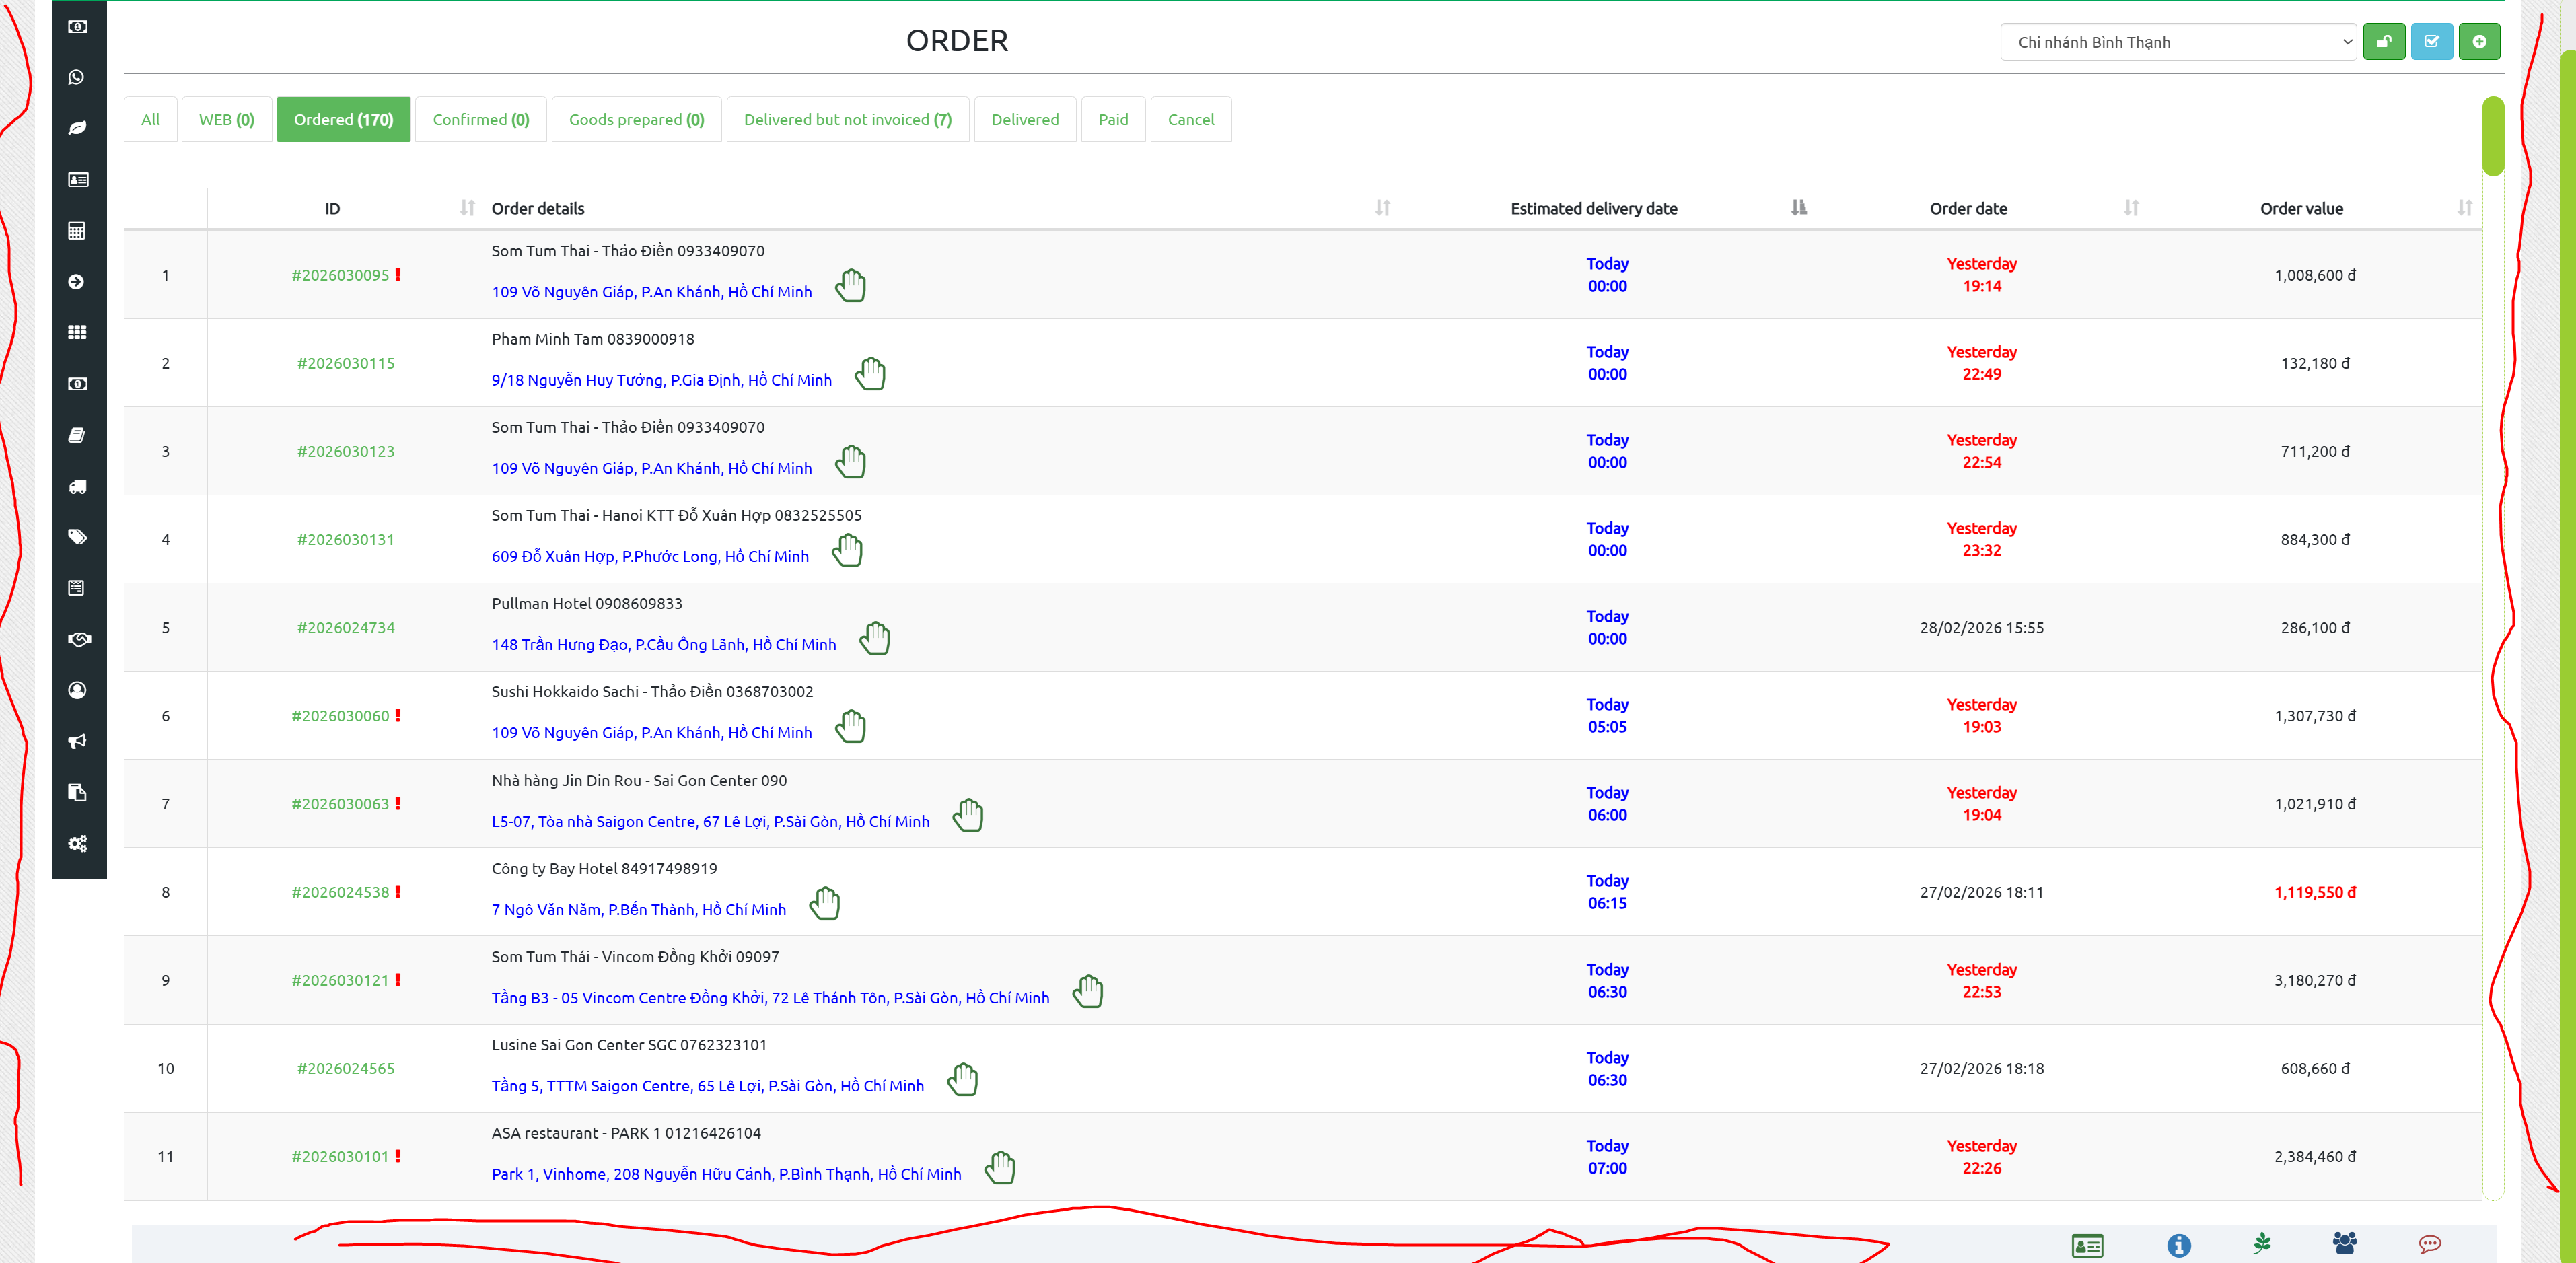Click the group users icon in footer
The height and width of the screenshot is (1263, 2576).
pos(2344,1243)
